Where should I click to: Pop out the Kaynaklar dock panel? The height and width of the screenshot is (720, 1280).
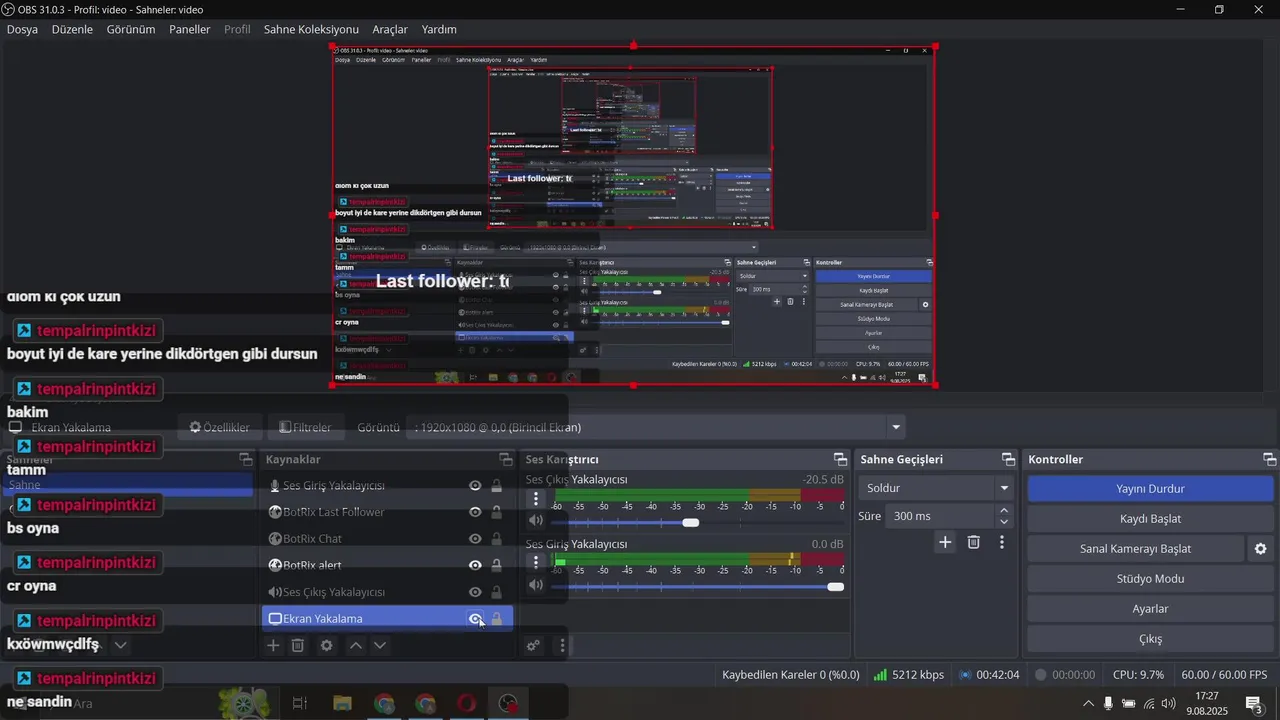[x=506, y=459]
